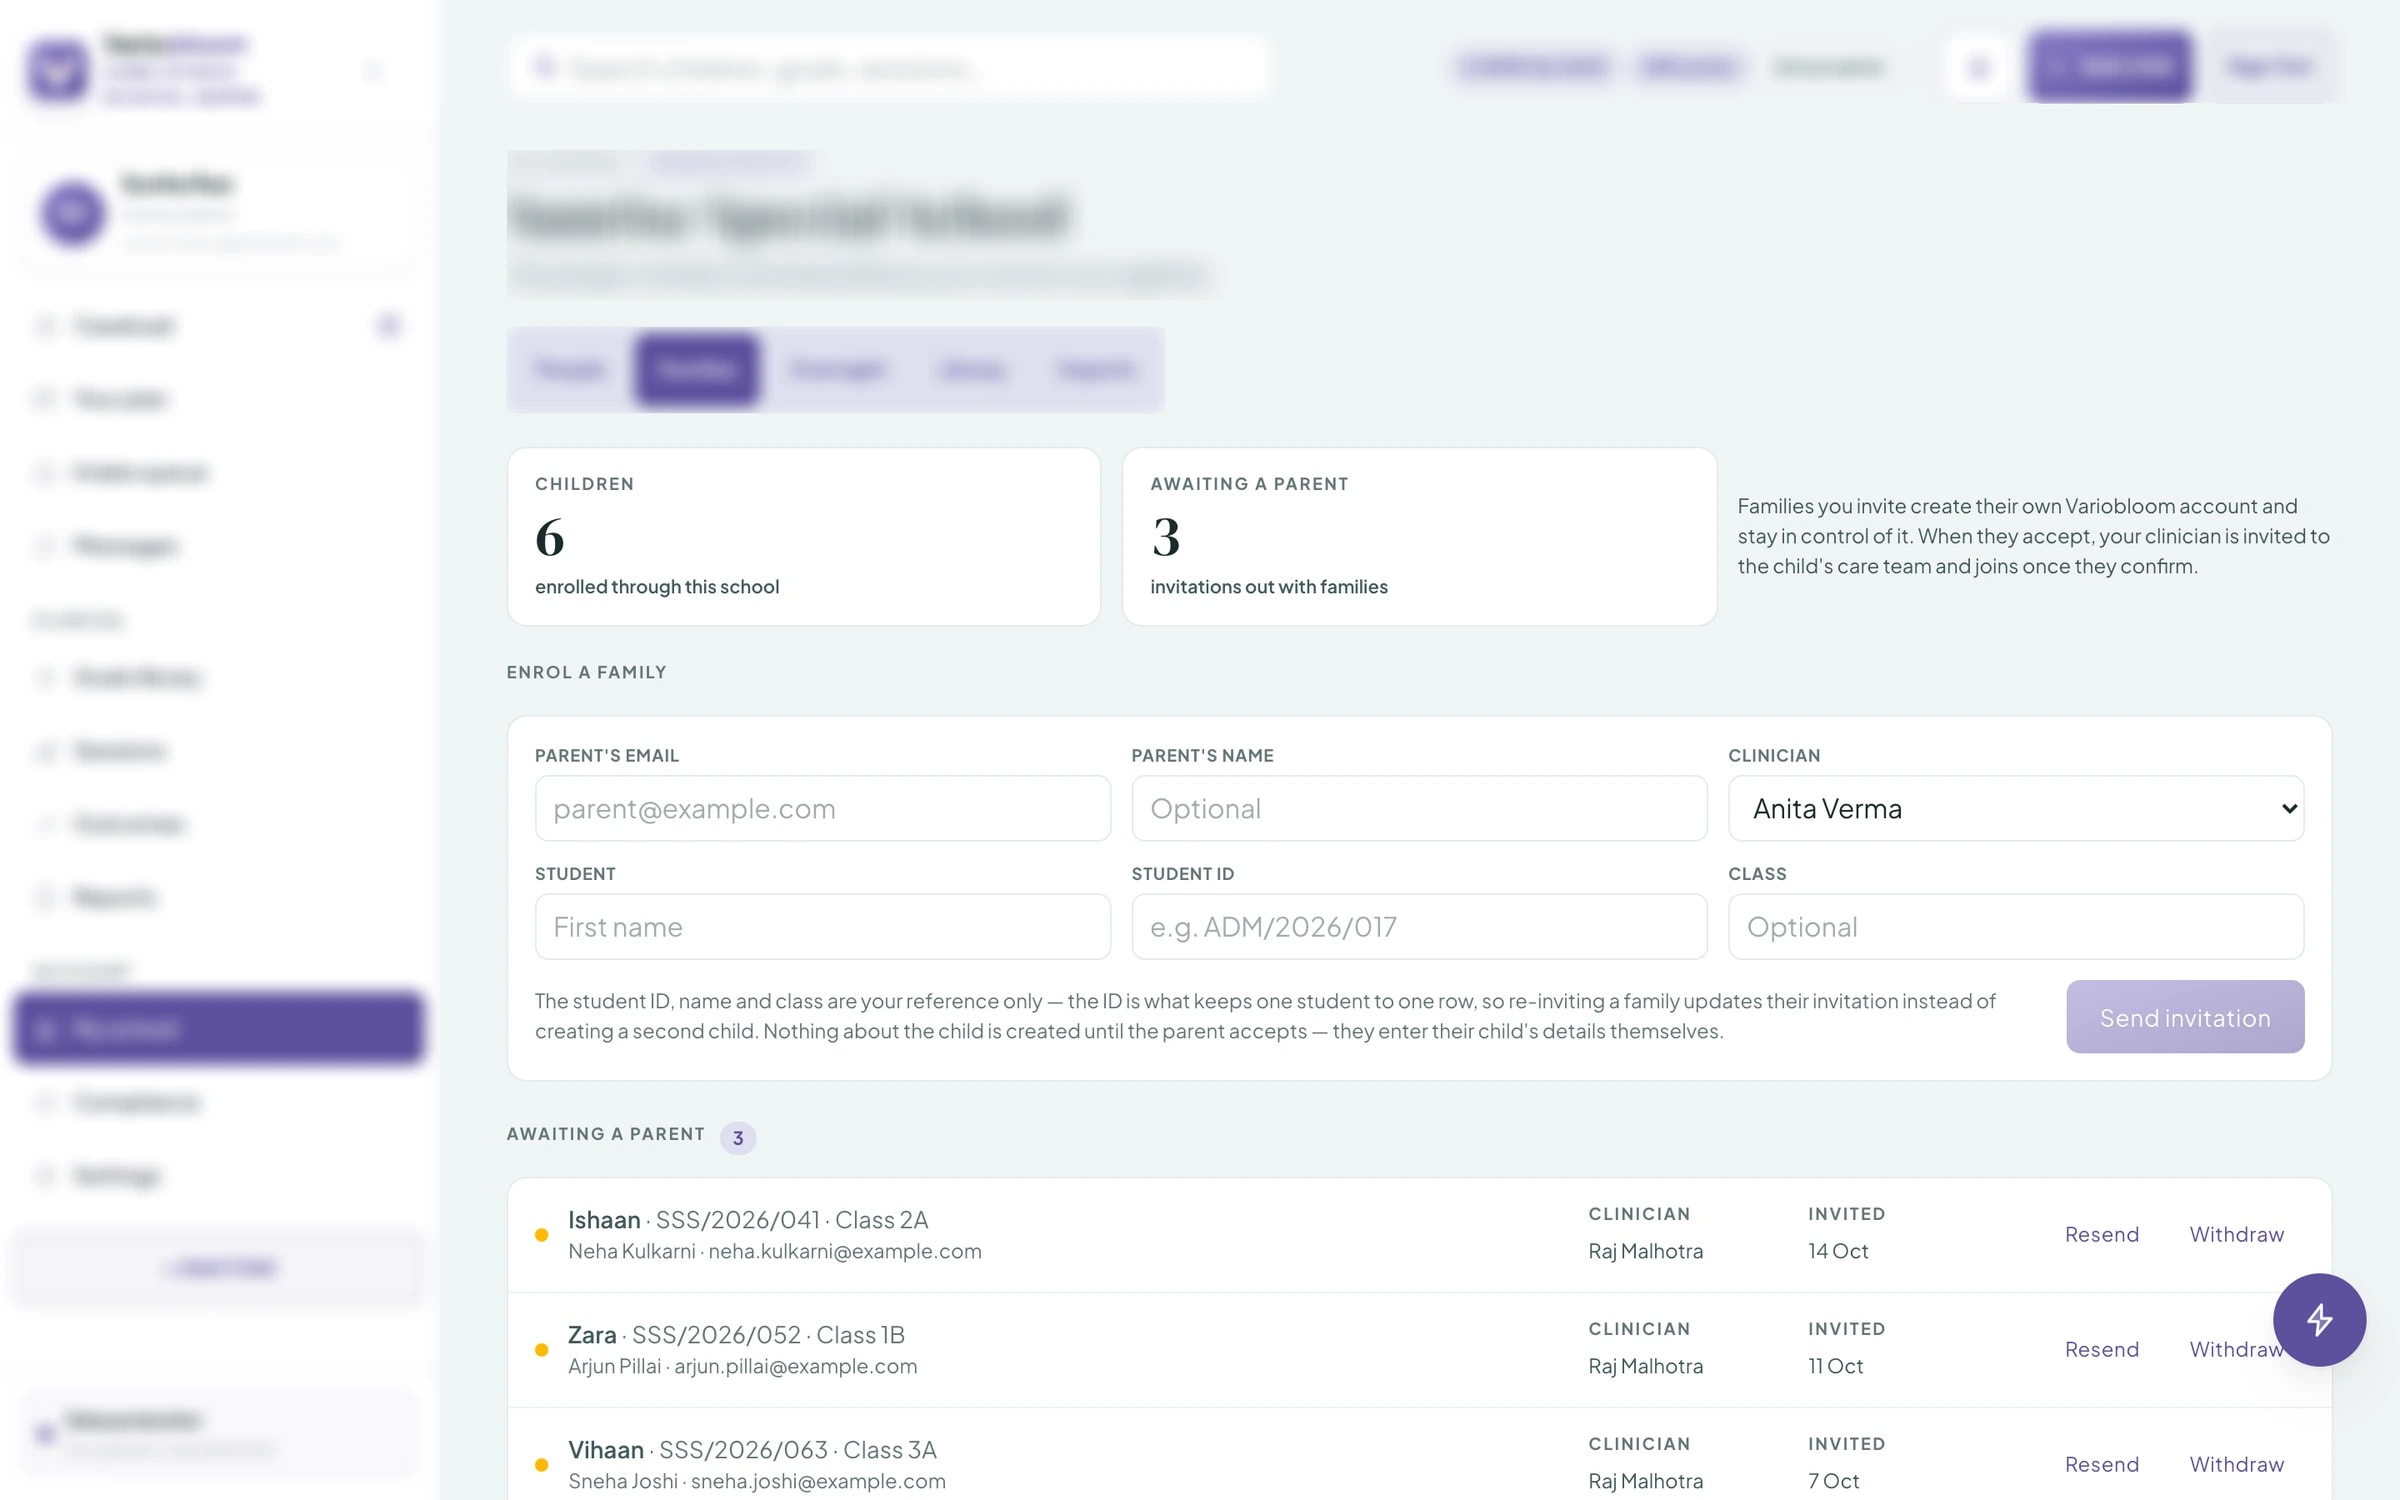Viewport: 2400px width, 1500px height.
Task: Withdraw Zara's invitation
Action: (2237, 1349)
